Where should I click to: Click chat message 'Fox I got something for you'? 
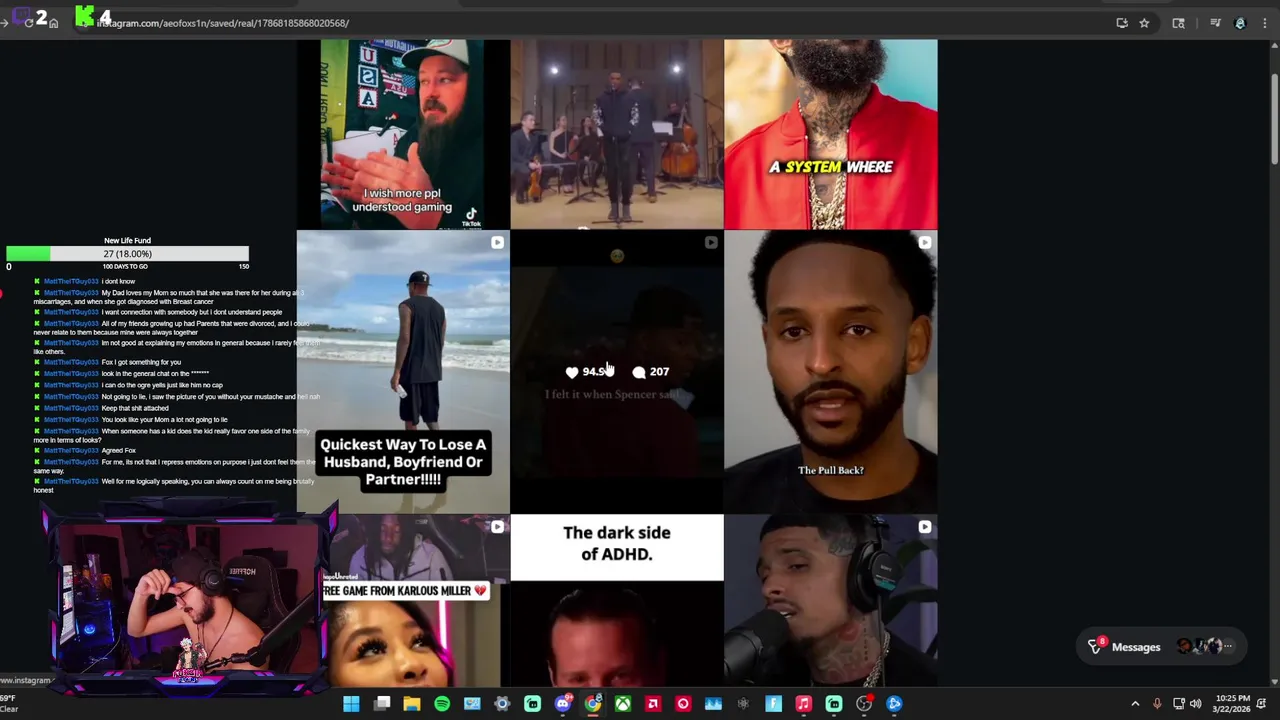tap(141, 362)
